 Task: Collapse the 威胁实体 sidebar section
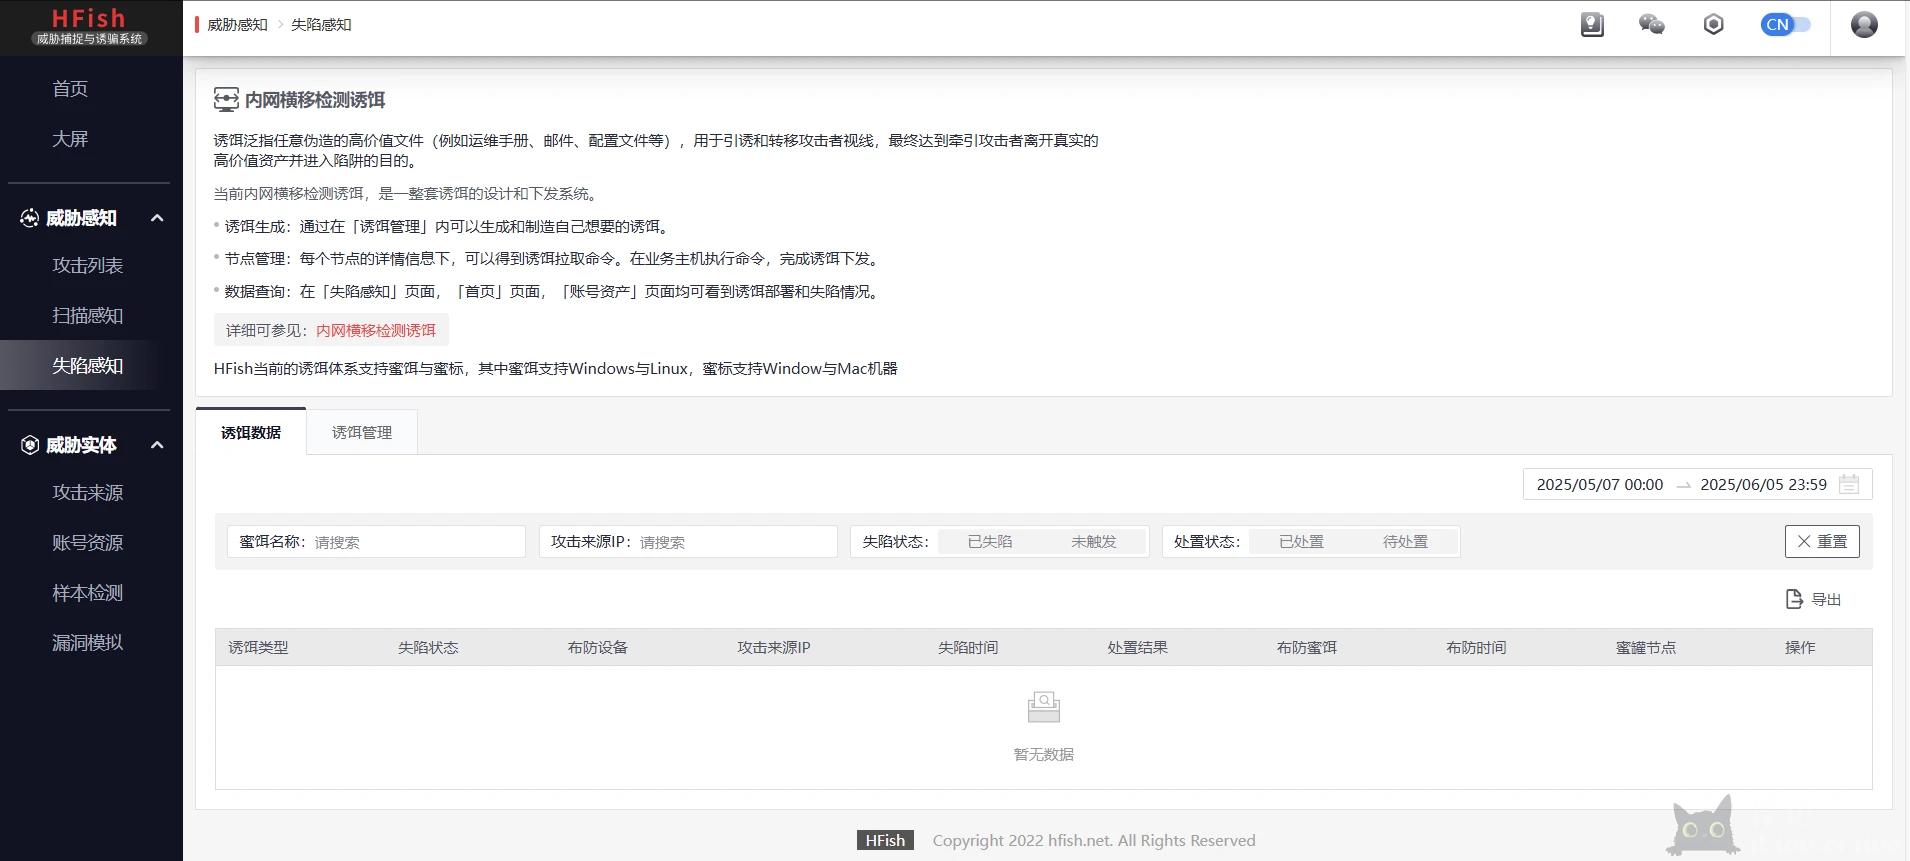click(157, 445)
